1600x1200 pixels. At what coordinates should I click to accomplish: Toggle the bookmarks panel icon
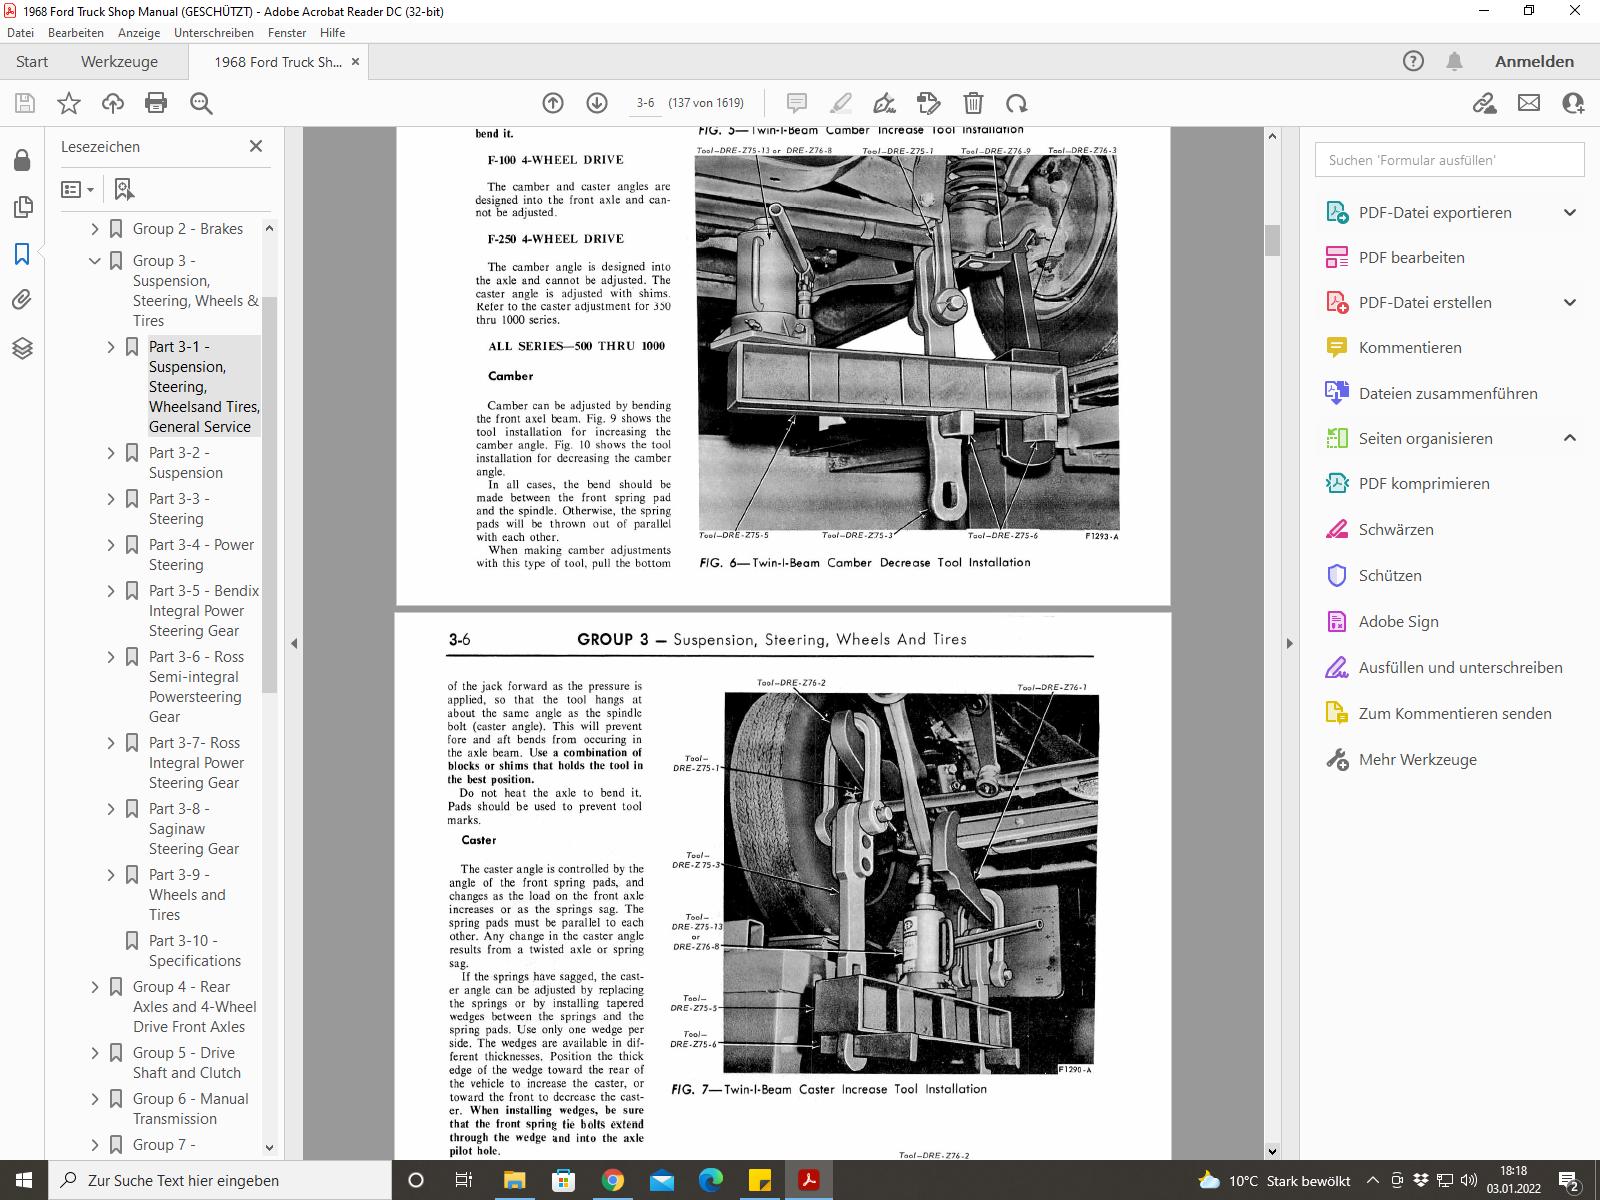click(x=22, y=254)
